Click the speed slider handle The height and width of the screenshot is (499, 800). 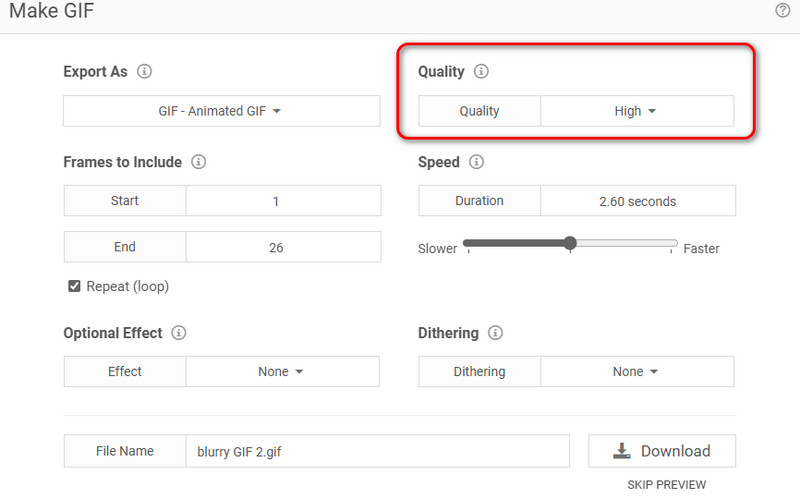tap(570, 243)
